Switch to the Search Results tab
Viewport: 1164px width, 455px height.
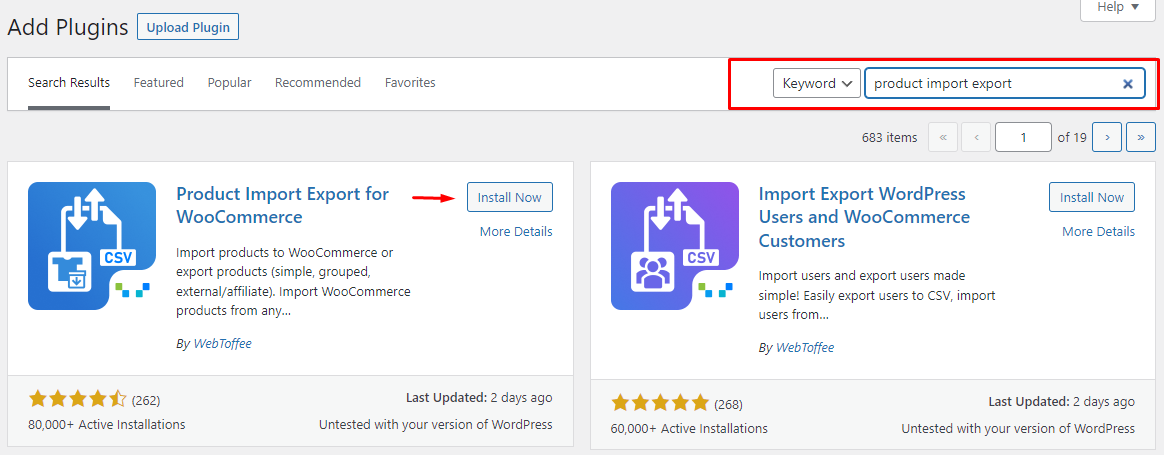(x=69, y=82)
